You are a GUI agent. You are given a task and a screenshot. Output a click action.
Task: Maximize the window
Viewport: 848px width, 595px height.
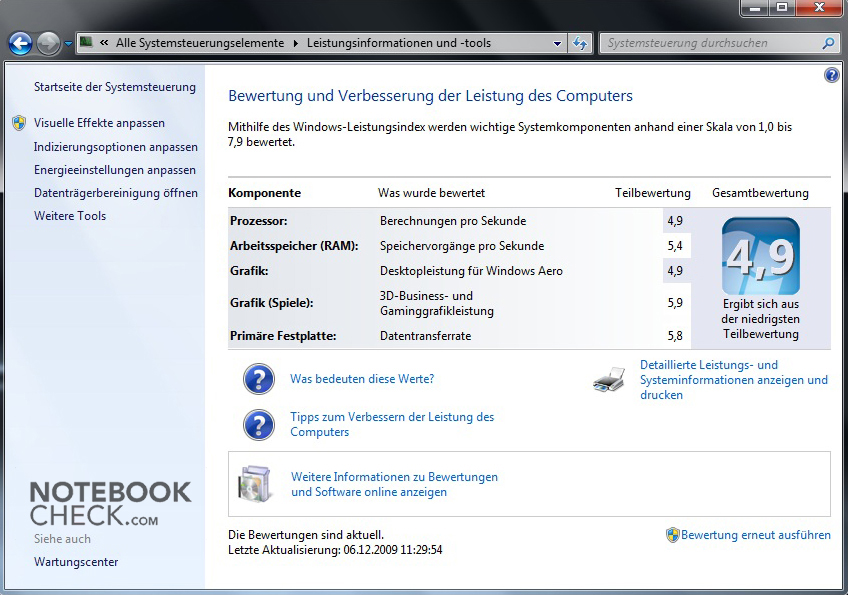pos(782,8)
